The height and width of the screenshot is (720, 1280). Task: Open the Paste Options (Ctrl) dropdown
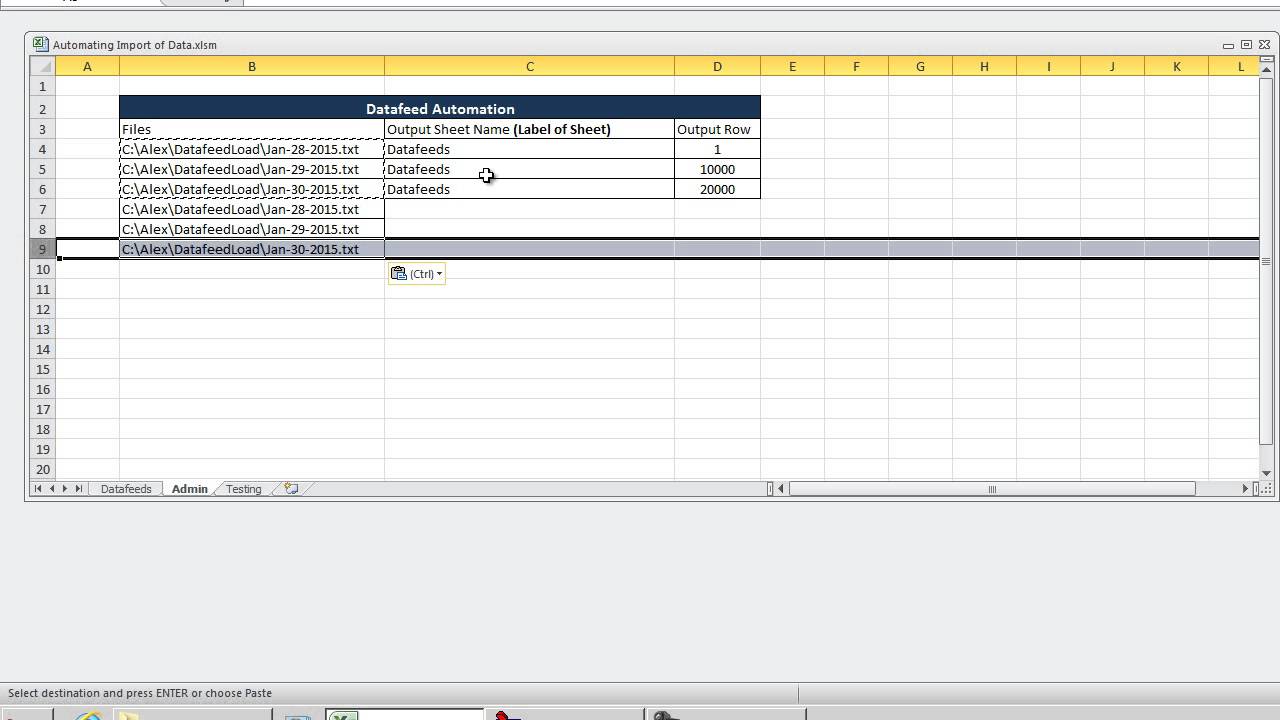tap(417, 274)
